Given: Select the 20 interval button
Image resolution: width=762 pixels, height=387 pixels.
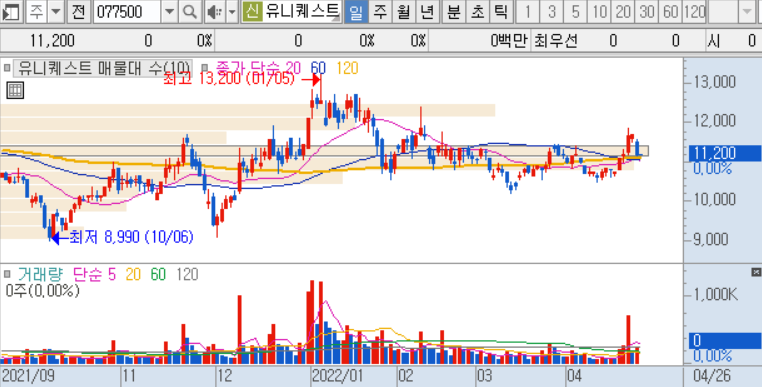Looking at the screenshot, I should [623, 12].
